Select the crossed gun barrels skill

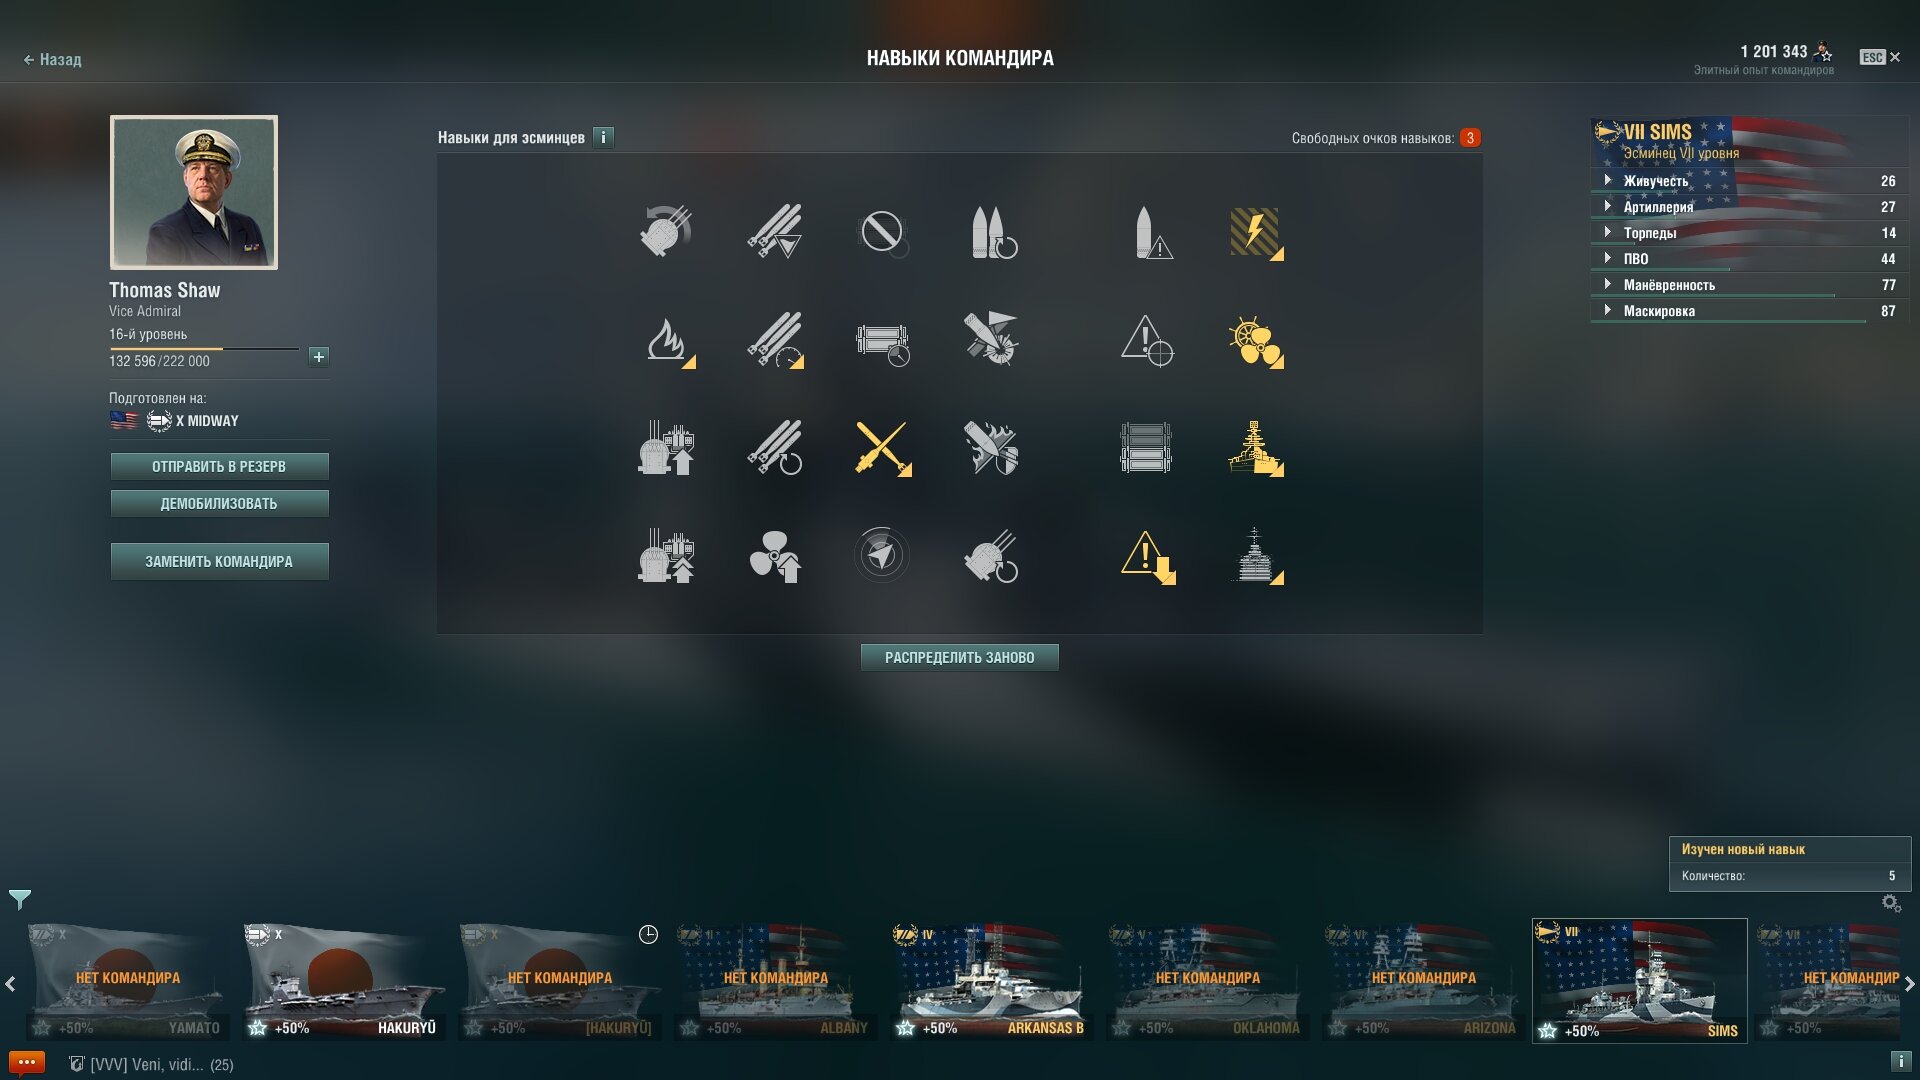coord(882,447)
